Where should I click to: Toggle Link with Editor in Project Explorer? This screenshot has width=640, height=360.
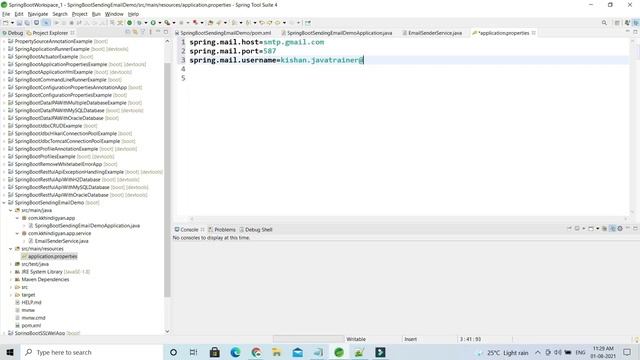point(135,32)
